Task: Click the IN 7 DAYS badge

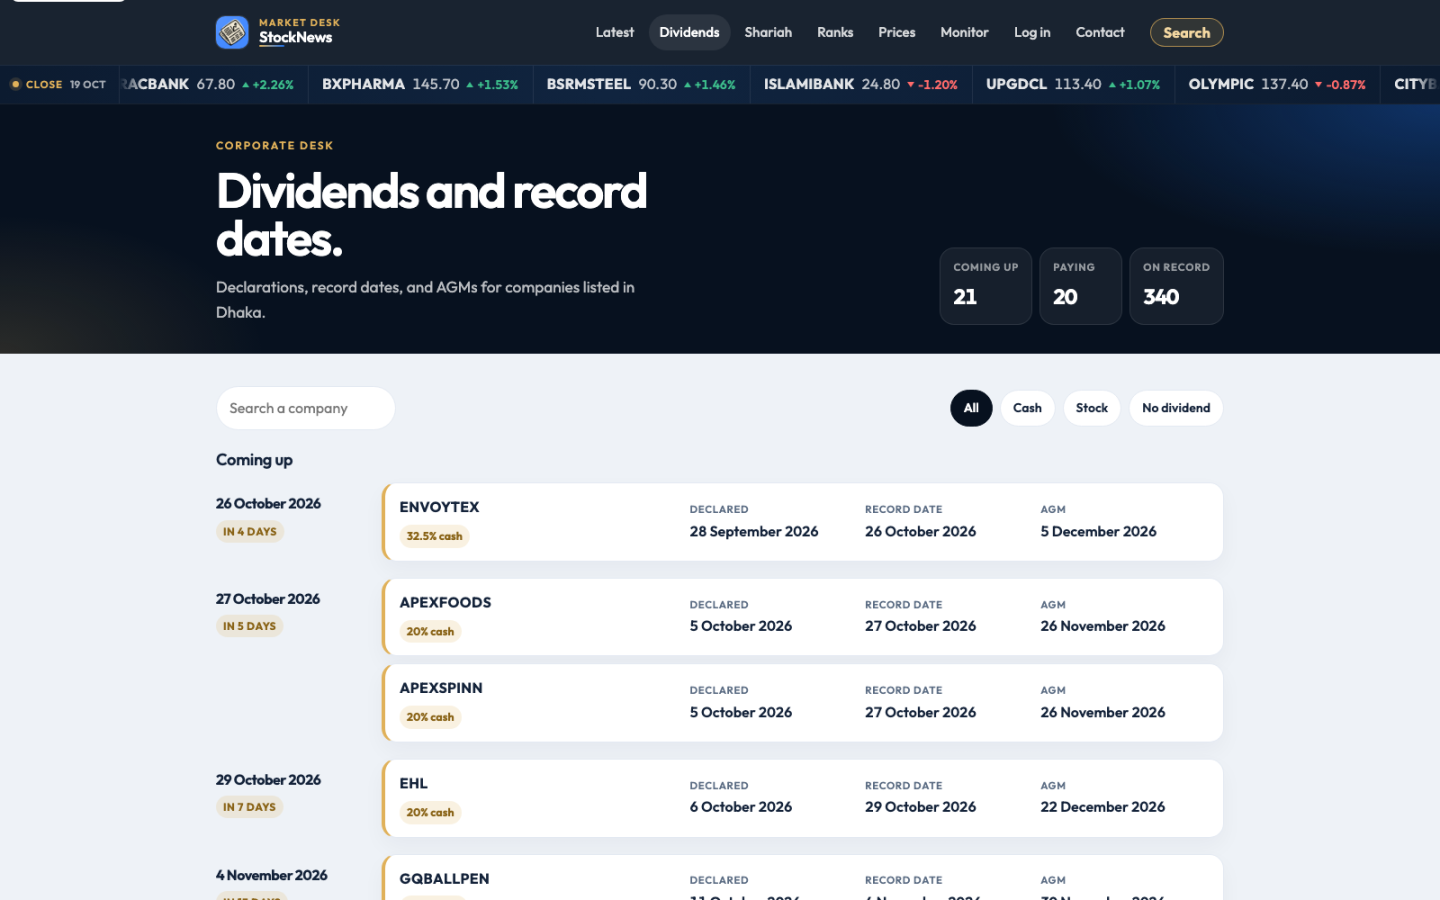Action: (x=250, y=807)
